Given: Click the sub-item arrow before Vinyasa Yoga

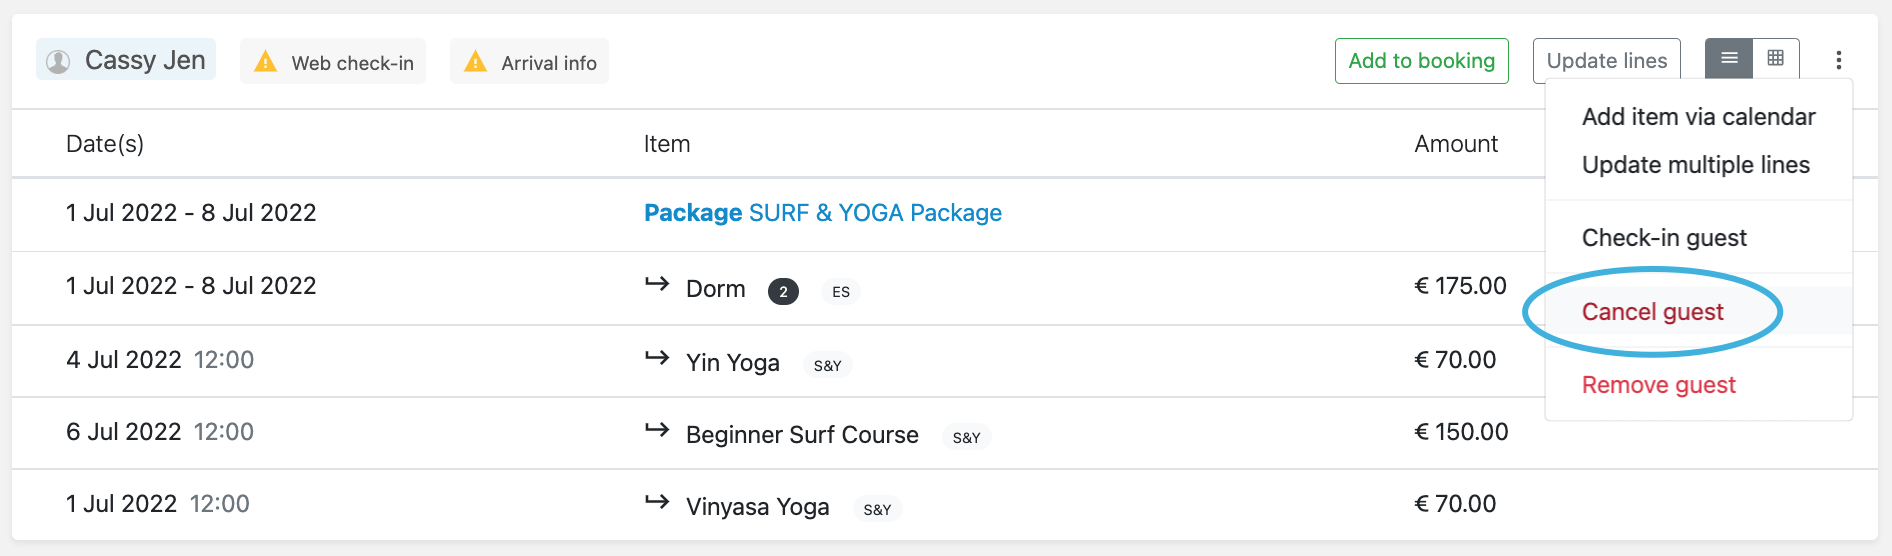Looking at the screenshot, I should point(657,502).
